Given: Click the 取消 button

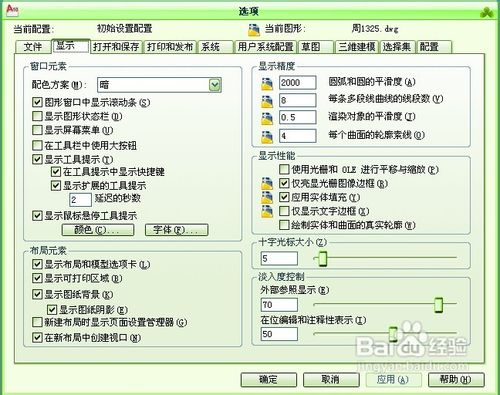Looking at the screenshot, I should coord(331,380).
